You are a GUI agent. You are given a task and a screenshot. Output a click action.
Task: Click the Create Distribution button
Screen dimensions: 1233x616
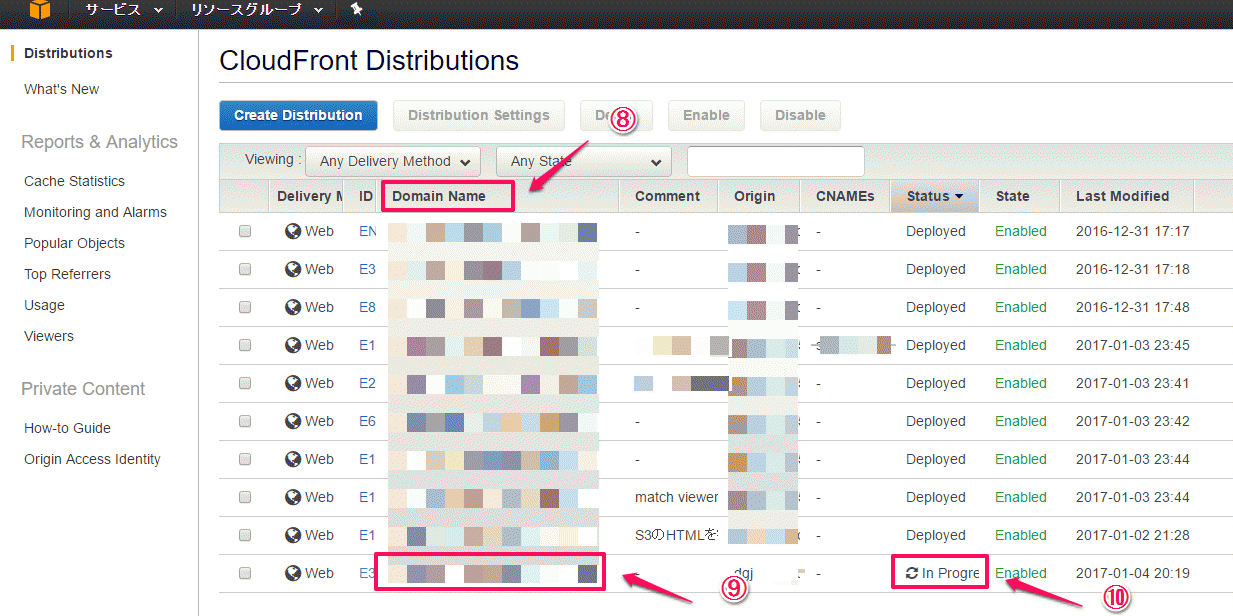pyautogui.click(x=298, y=115)
